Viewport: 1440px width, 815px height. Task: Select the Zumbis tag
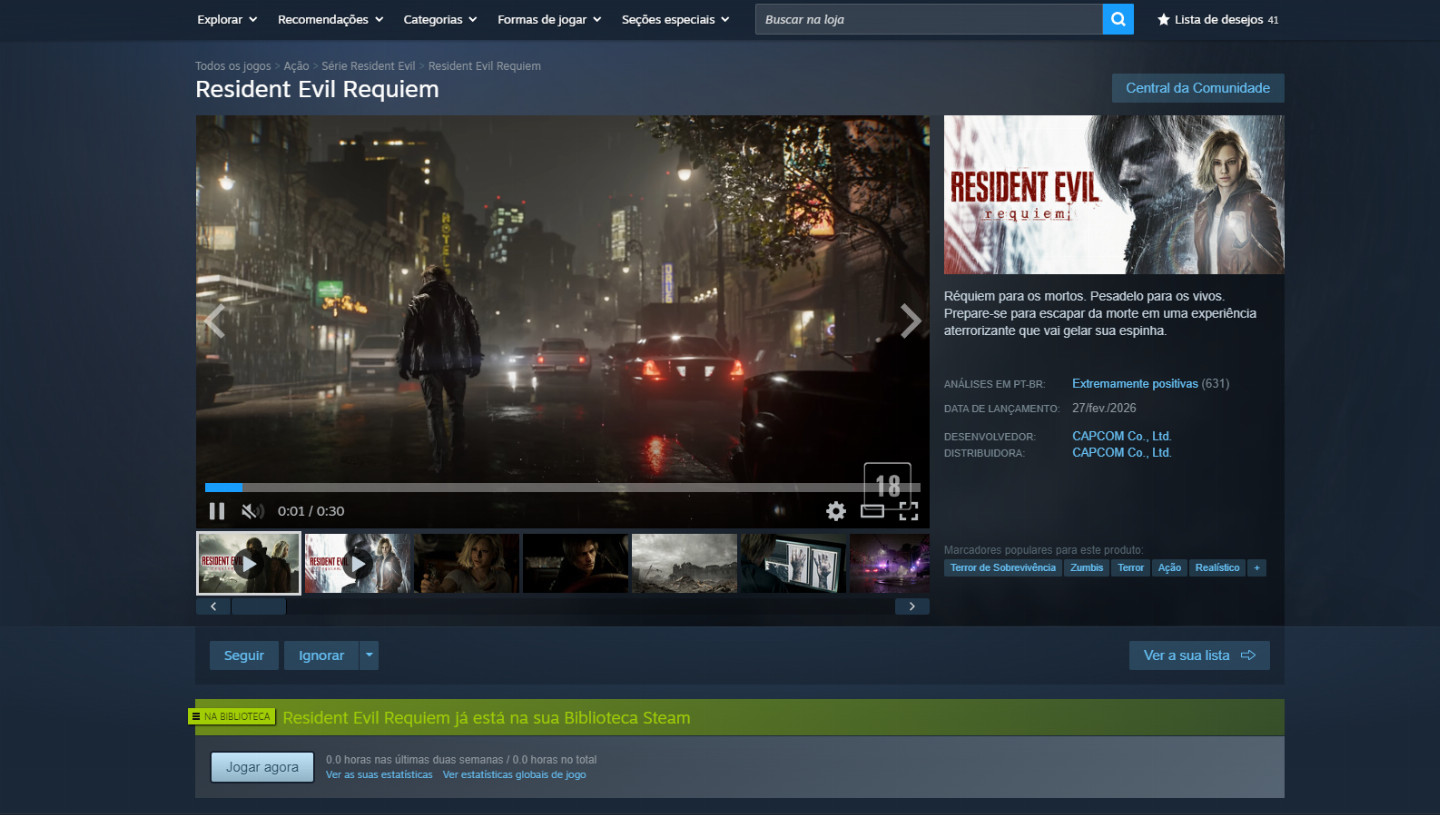(1086, 568)
